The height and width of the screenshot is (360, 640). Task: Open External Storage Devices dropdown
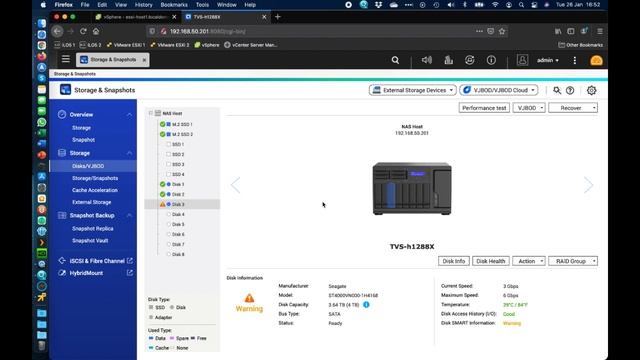412,90
